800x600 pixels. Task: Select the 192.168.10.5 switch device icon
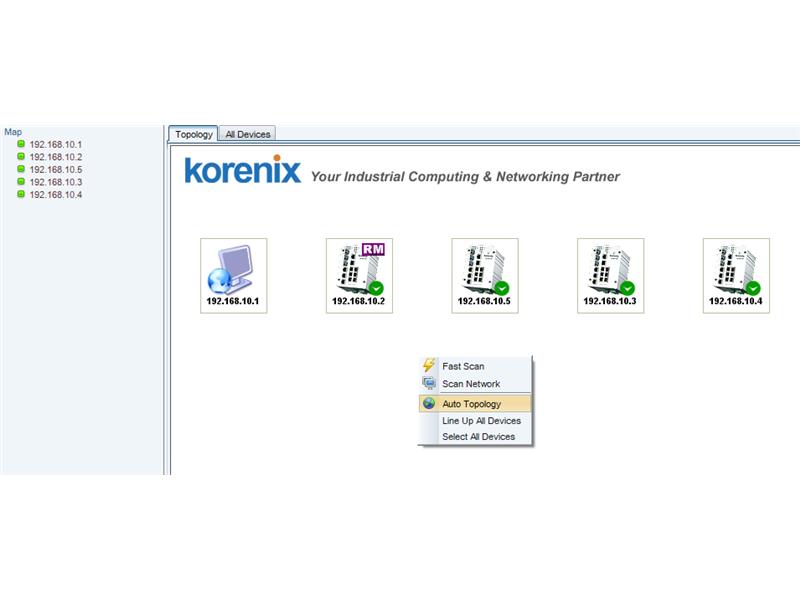click(x=485, y=276)
